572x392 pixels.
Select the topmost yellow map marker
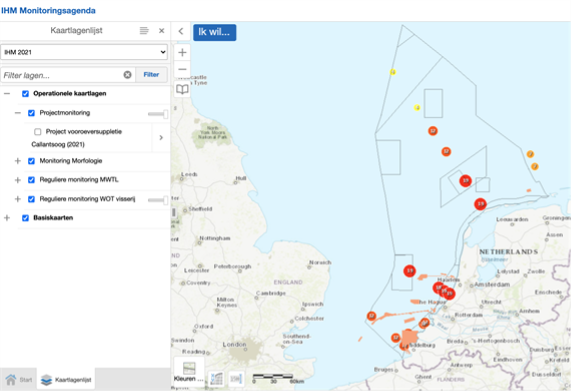393,72
